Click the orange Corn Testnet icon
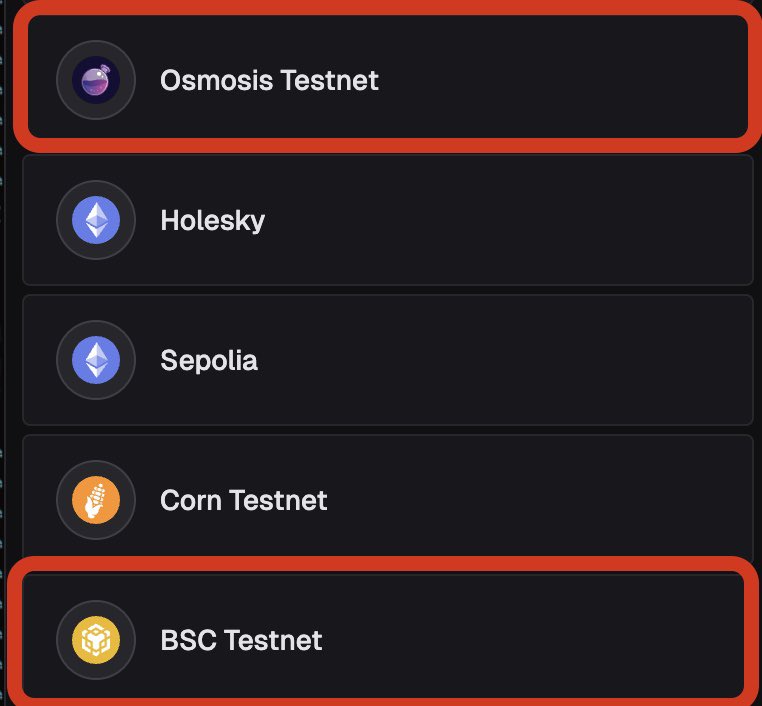 click(96, 500)
